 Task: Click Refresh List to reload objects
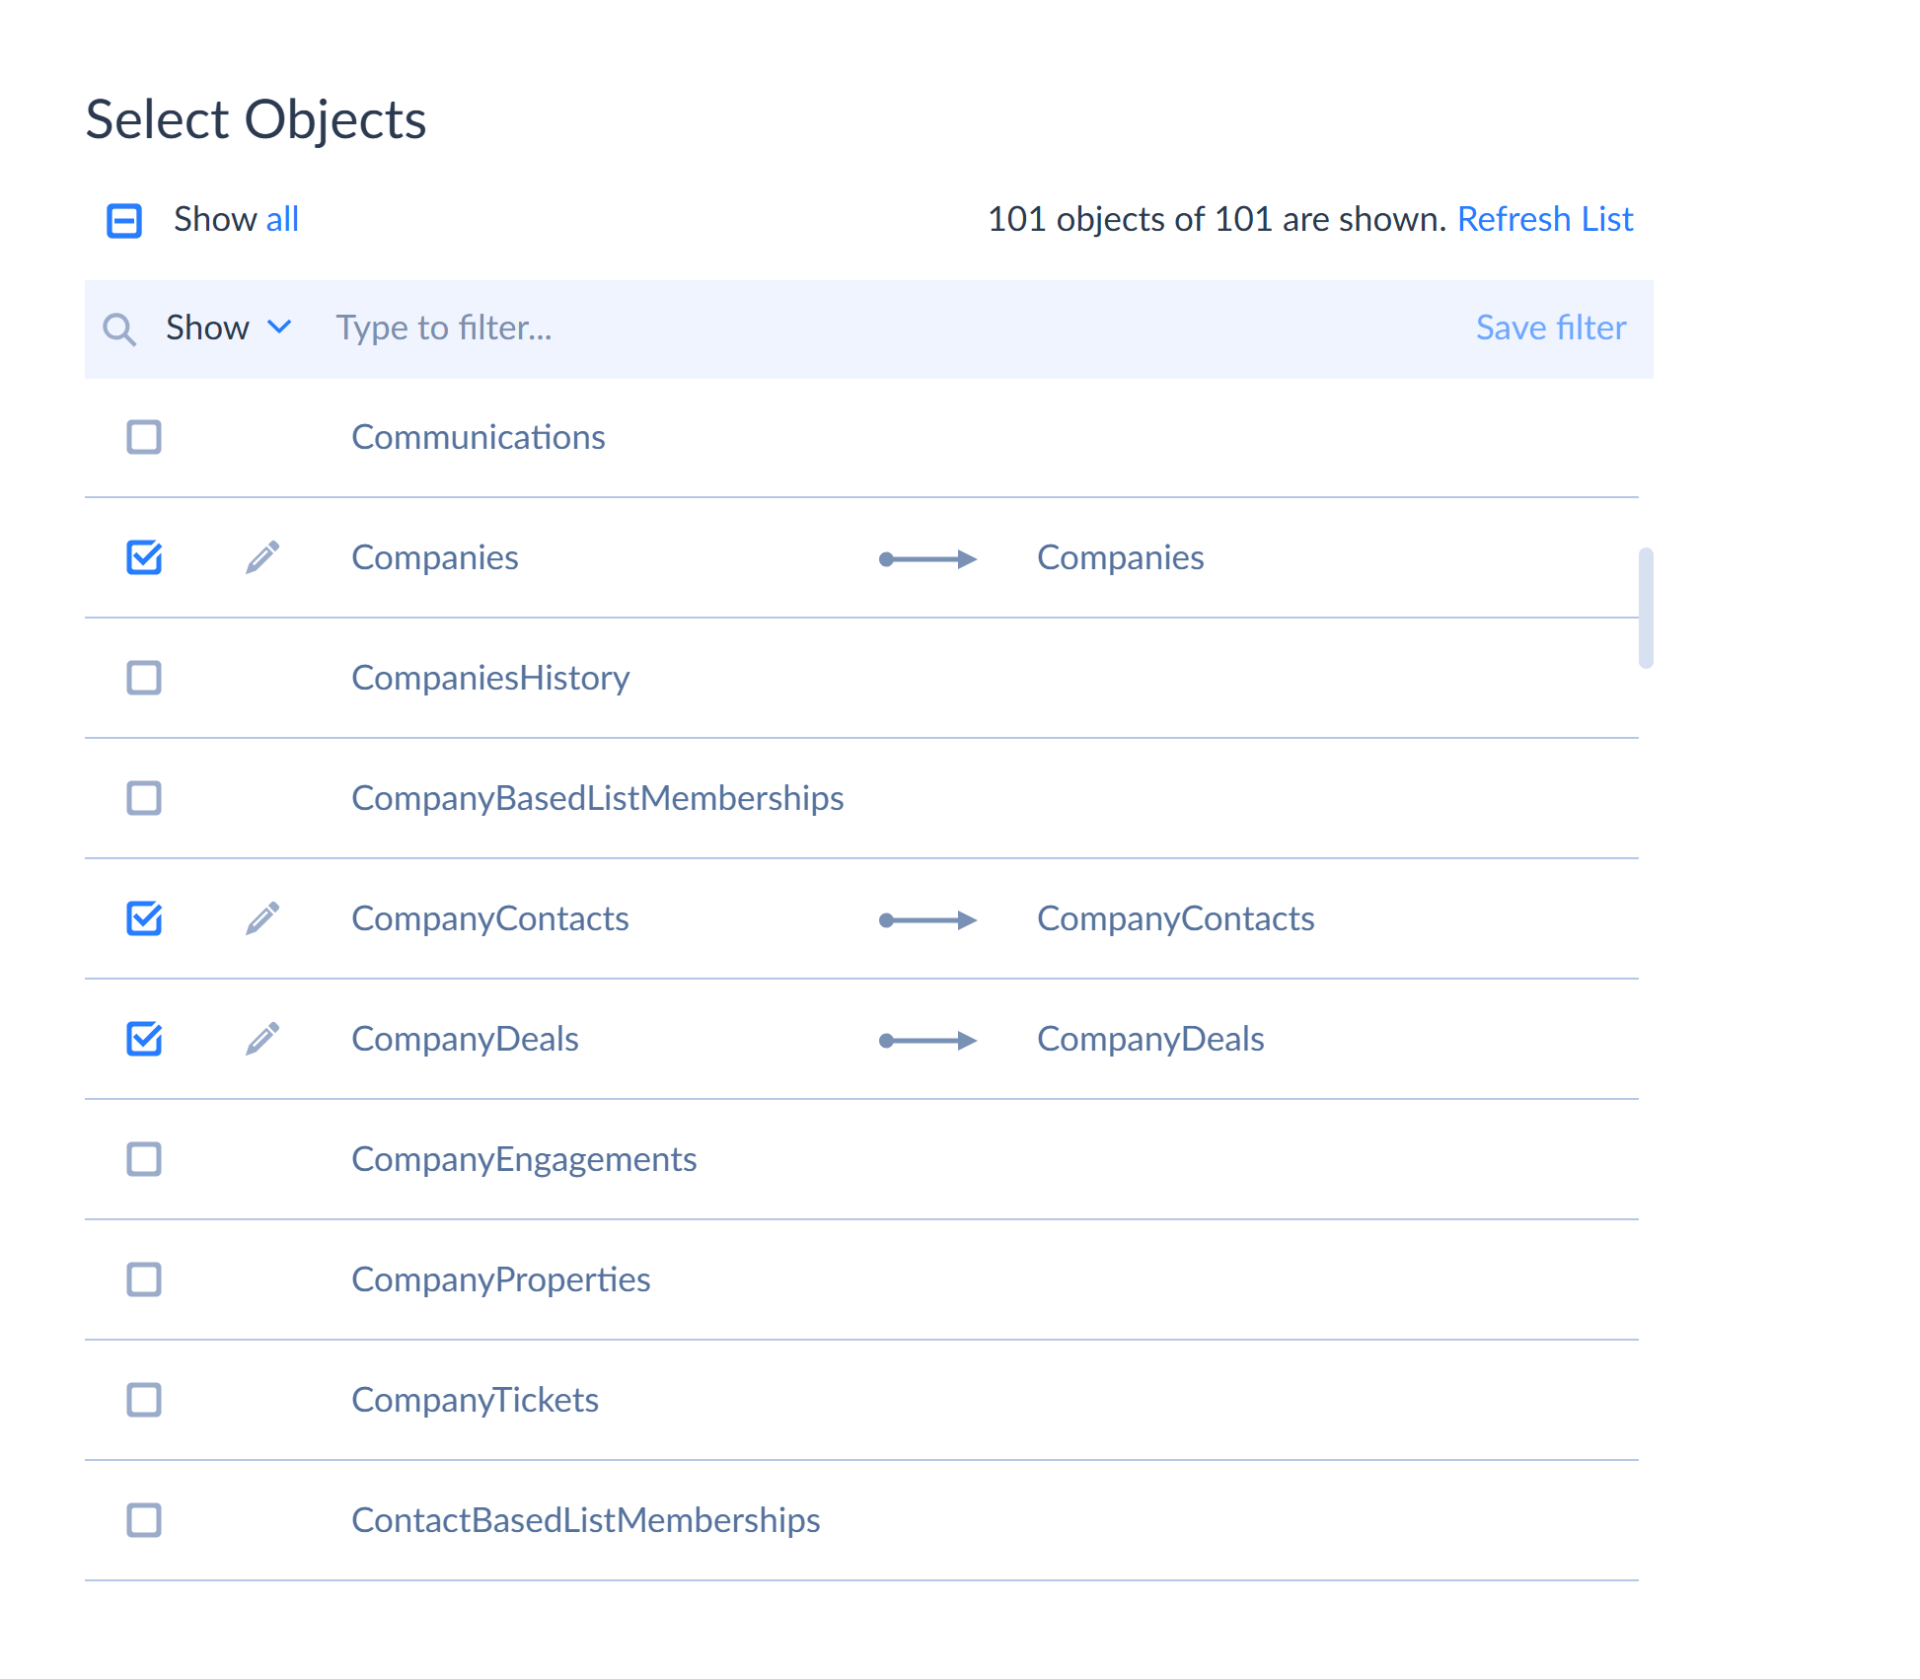pos(1546,219)
